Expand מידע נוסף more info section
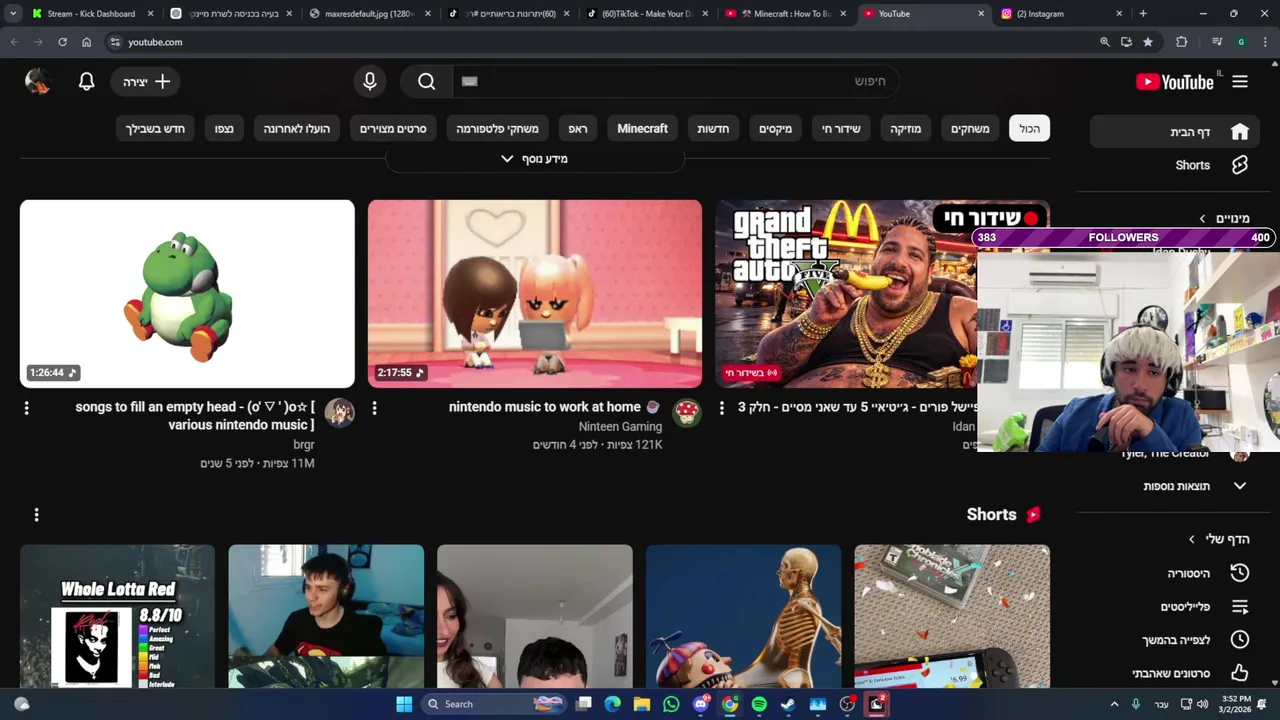This screenshot has width=1280, height=720. (x=534, y=159)
